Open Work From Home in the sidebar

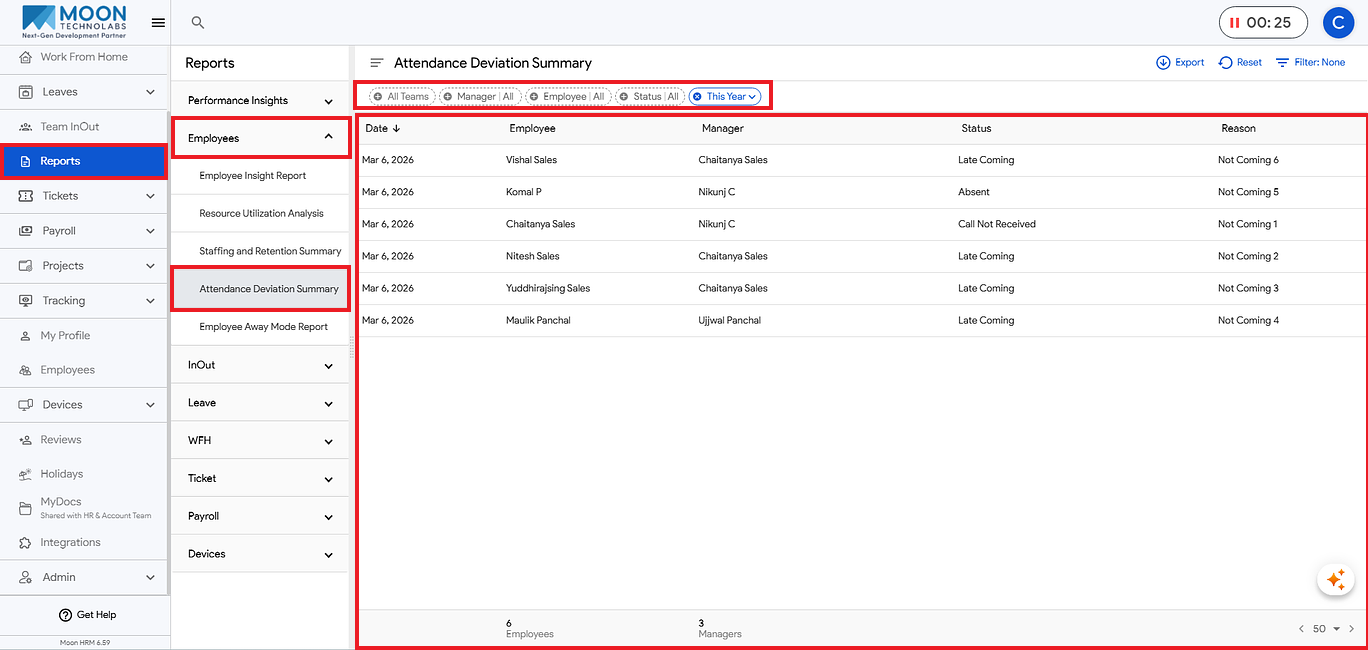83,57
